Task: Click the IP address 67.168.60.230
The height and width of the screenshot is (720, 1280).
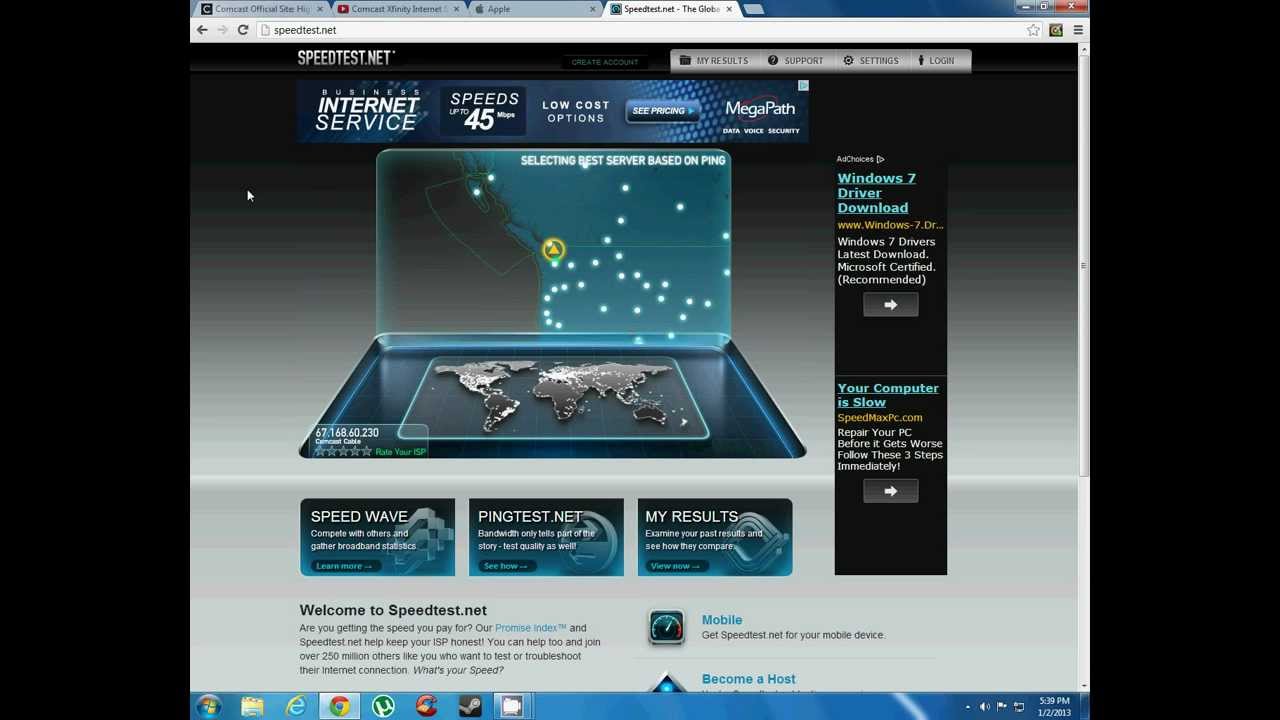Action: click(x=347, y=433)
